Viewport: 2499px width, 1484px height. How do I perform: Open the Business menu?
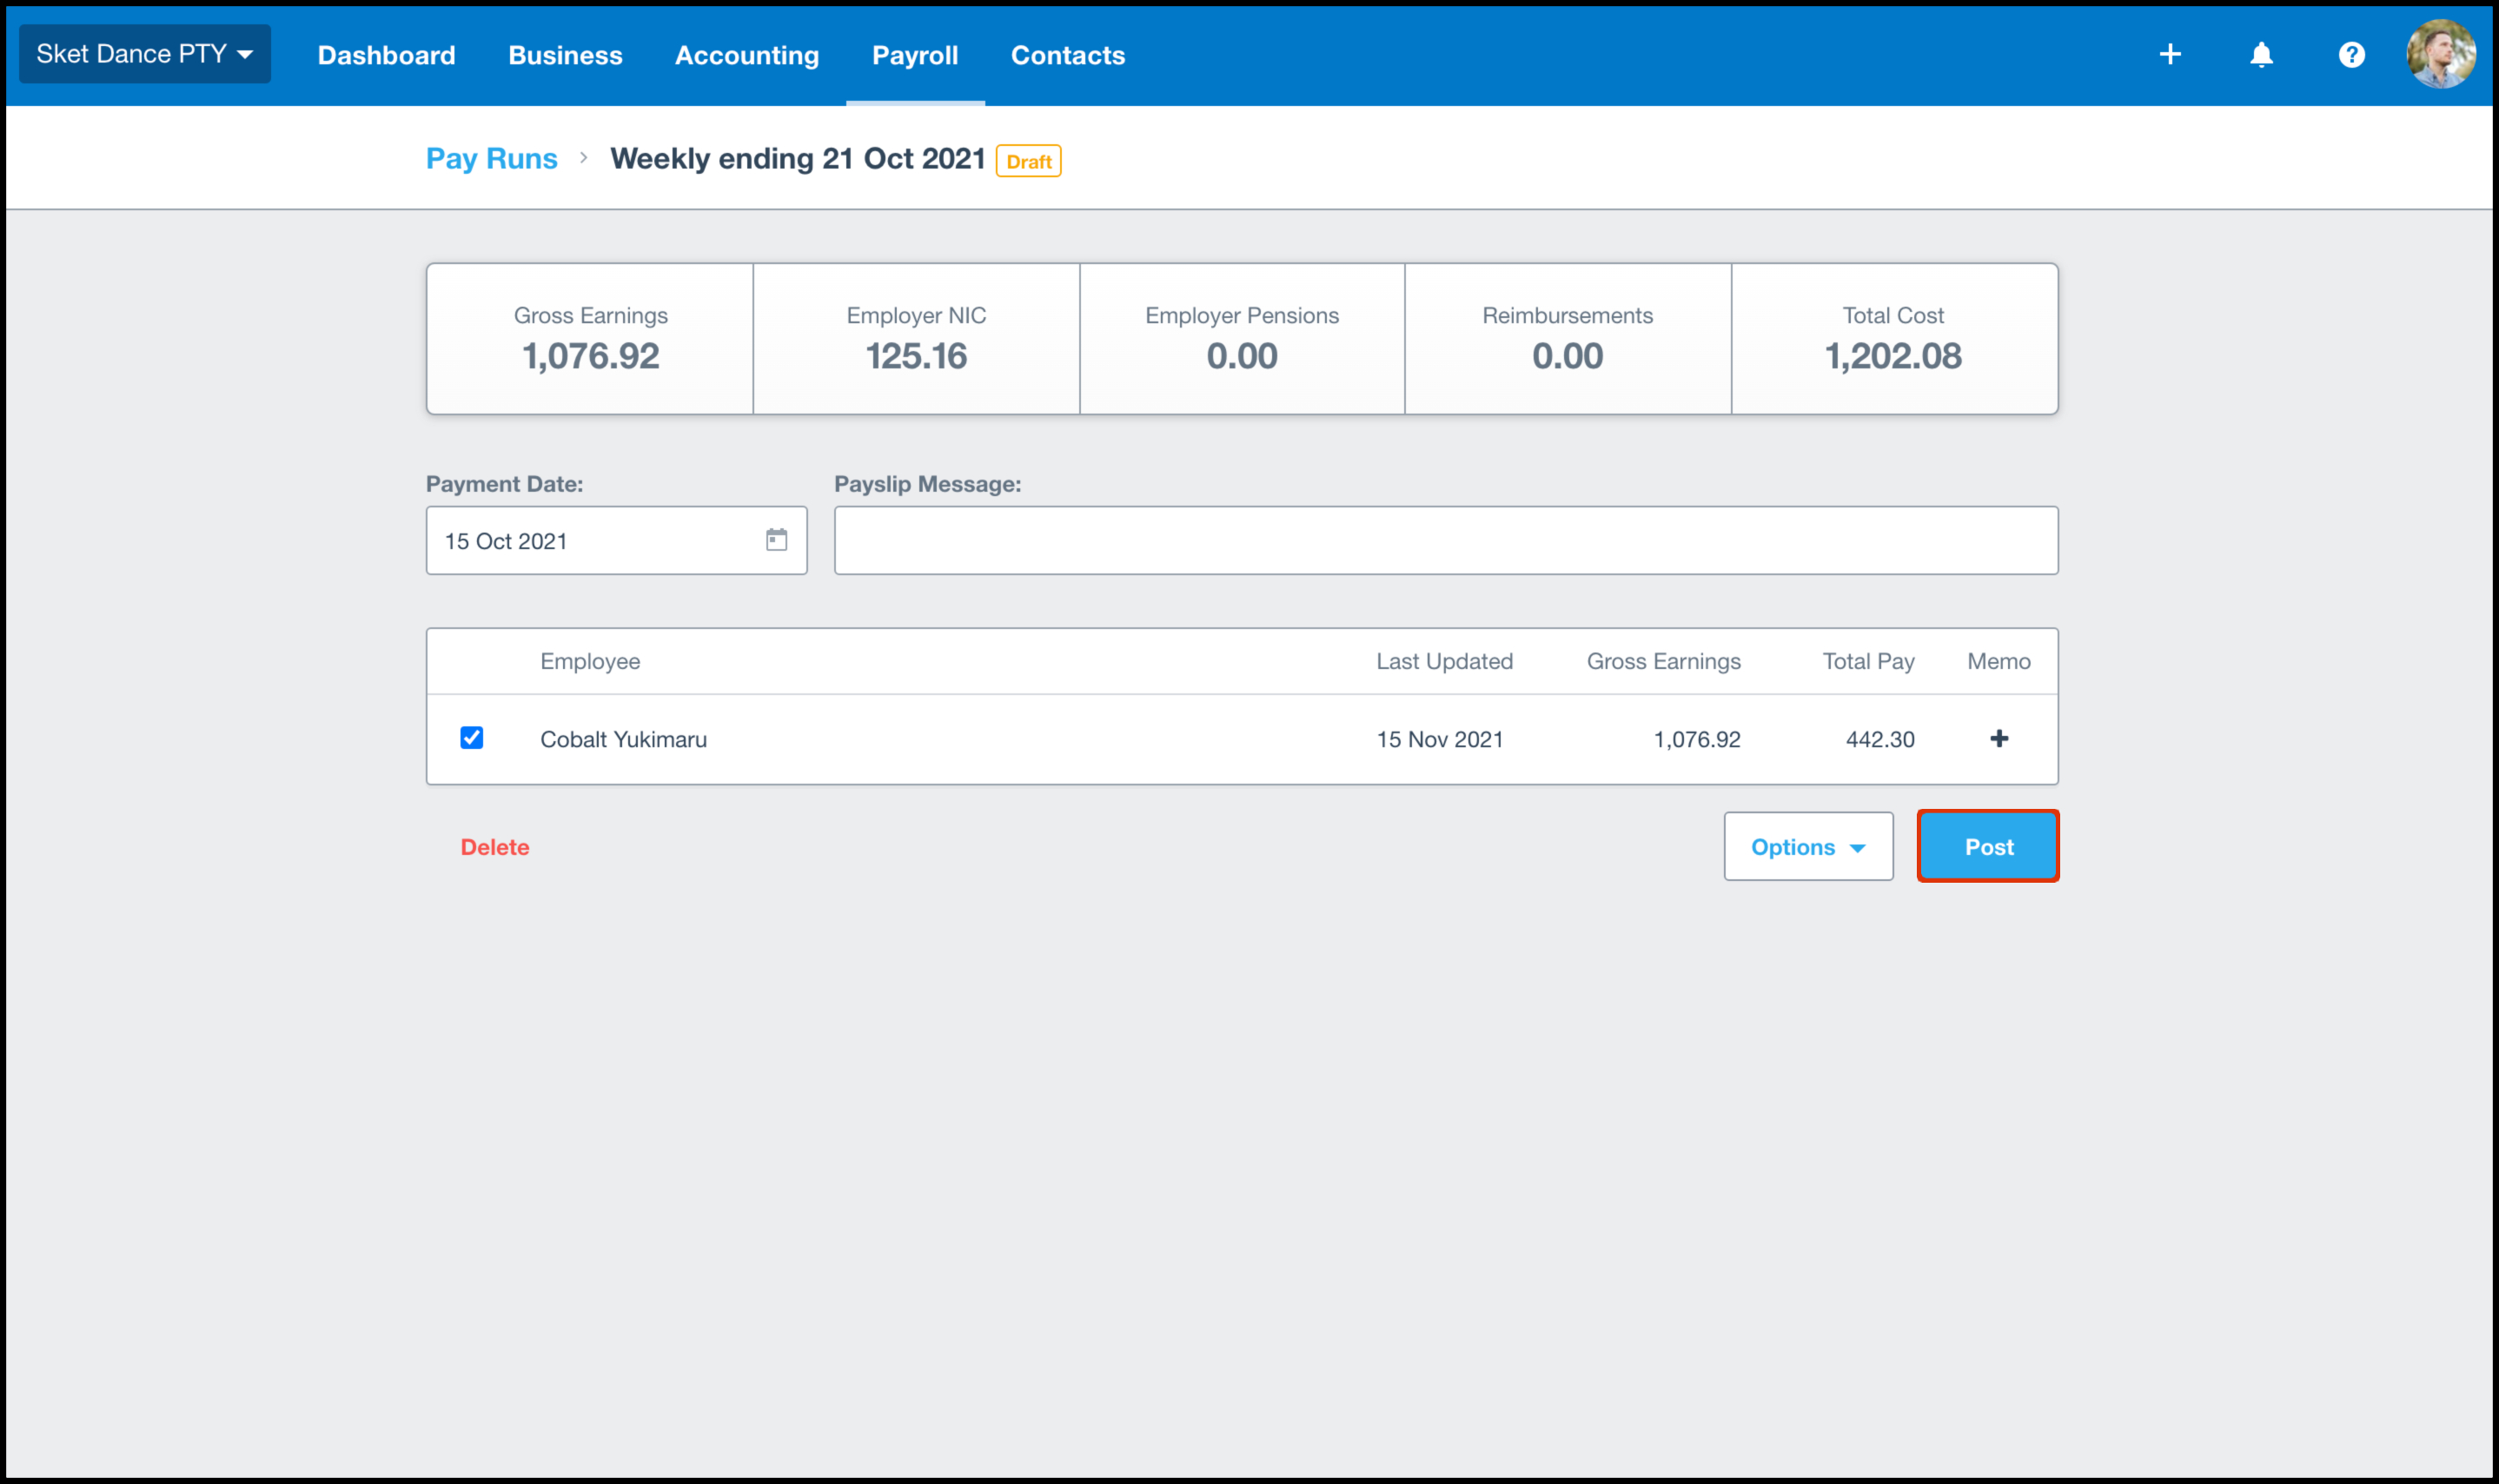click(x=565, y=55)
